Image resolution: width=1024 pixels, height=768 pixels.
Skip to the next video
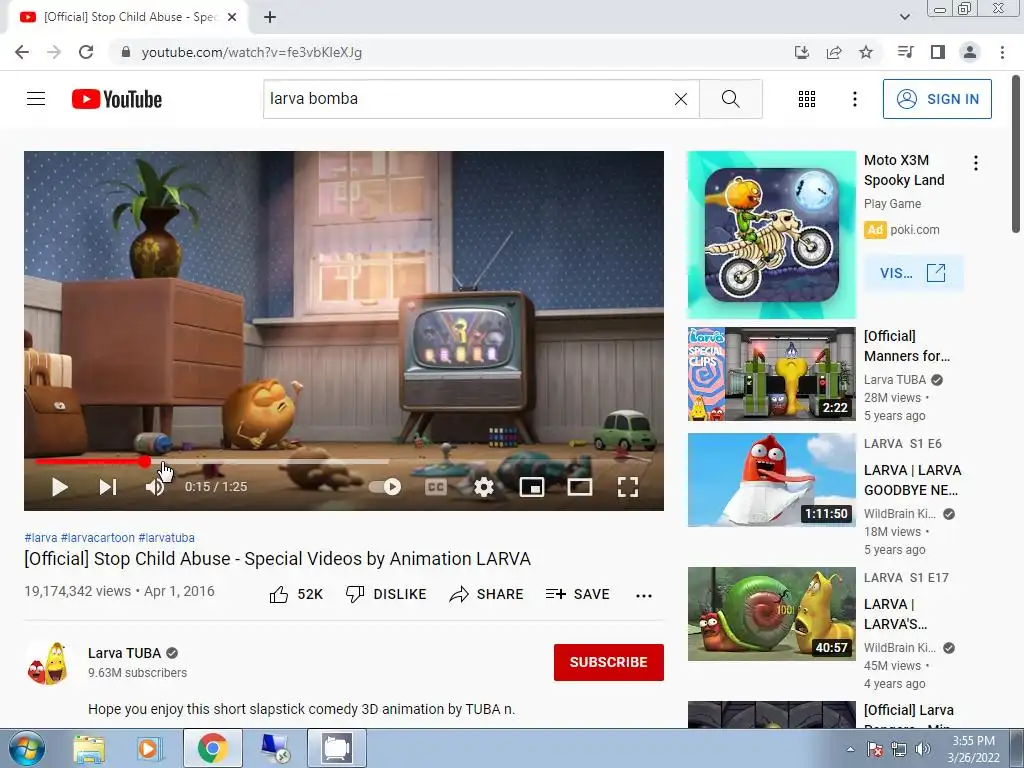click(108, 487)
